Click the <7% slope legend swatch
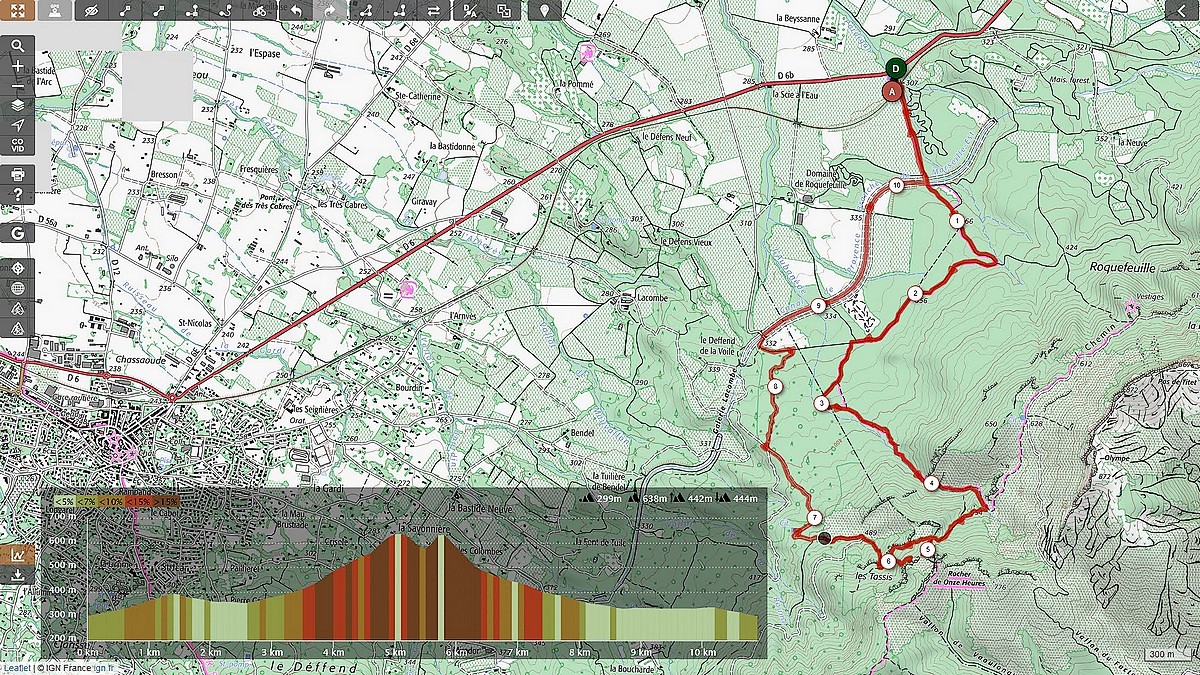This screenshot has height=675, width=1200. tap(87, 501)
